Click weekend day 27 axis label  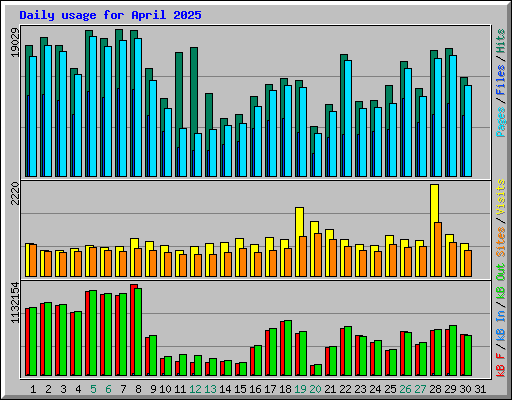420,389
